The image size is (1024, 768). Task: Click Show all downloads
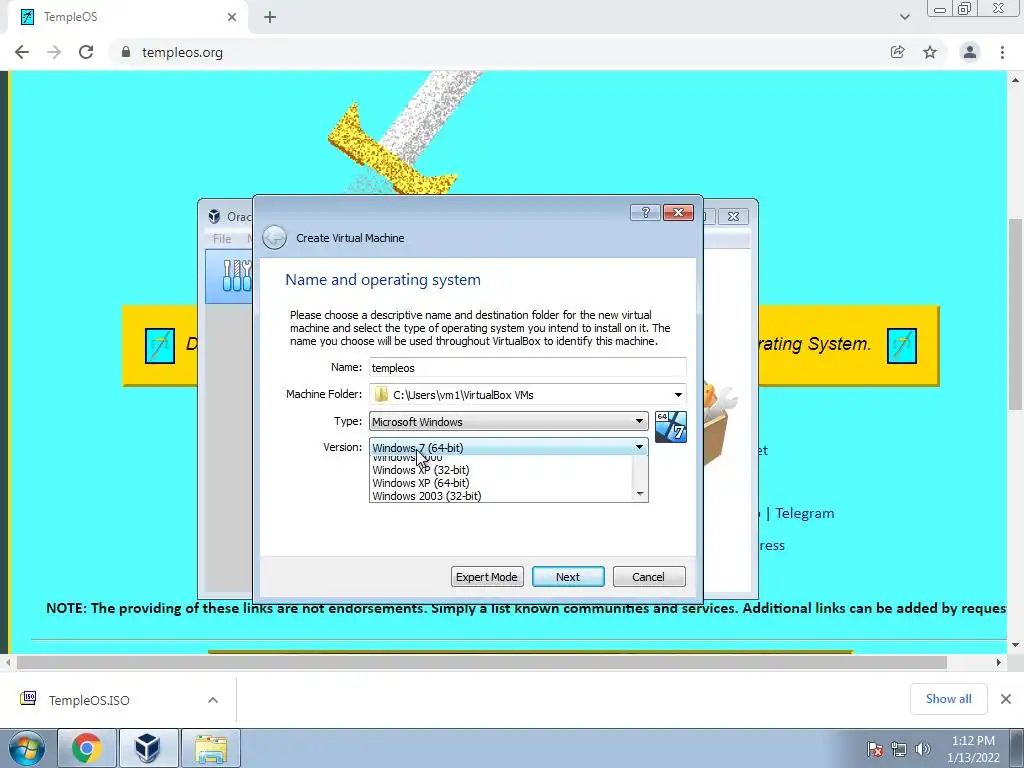[948, 699]
